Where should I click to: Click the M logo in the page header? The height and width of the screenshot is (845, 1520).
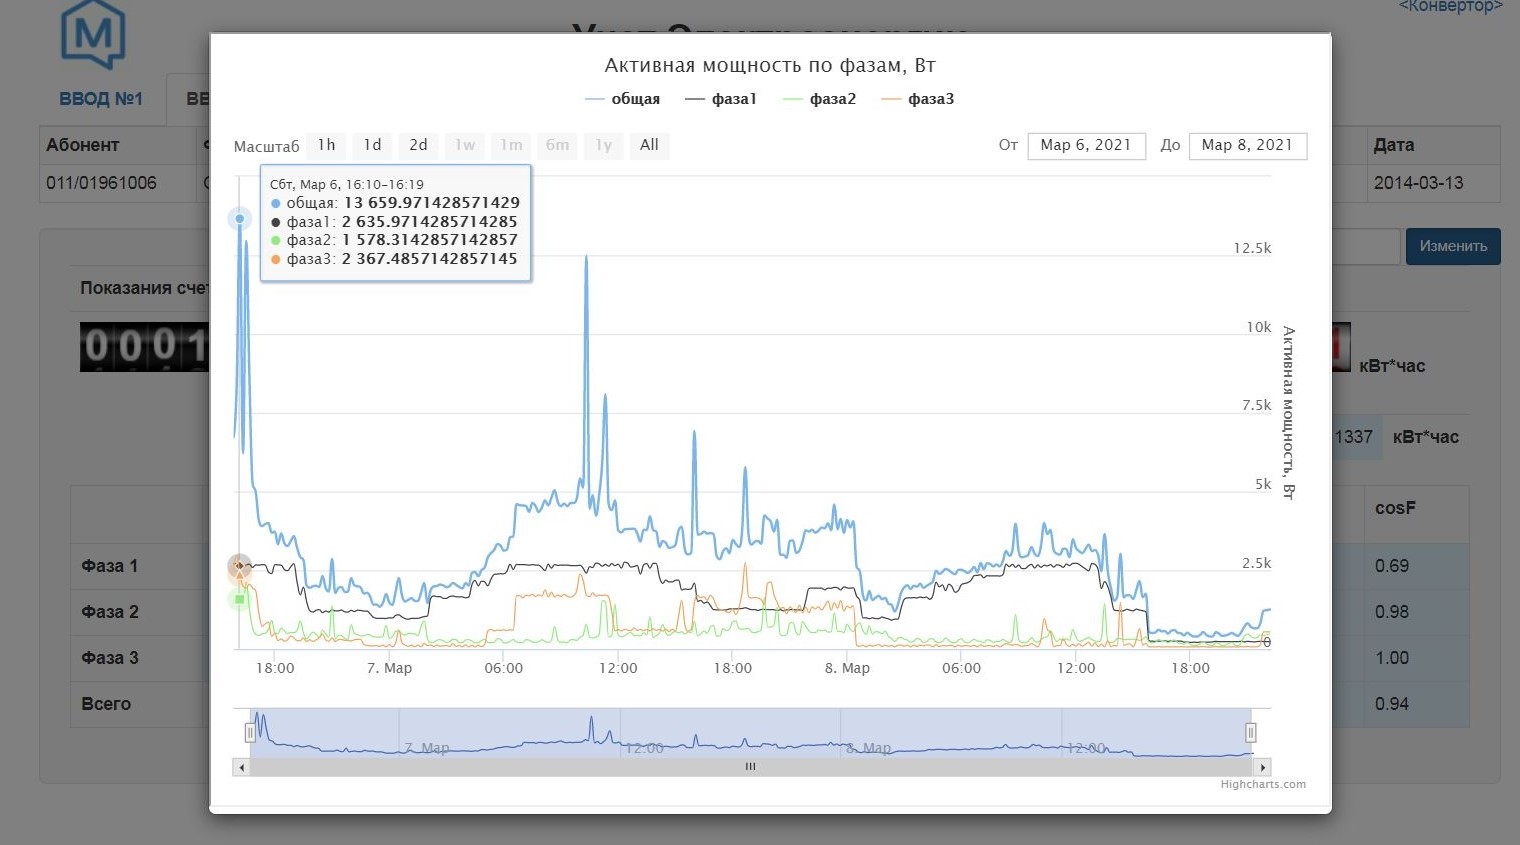coord(93,35)
